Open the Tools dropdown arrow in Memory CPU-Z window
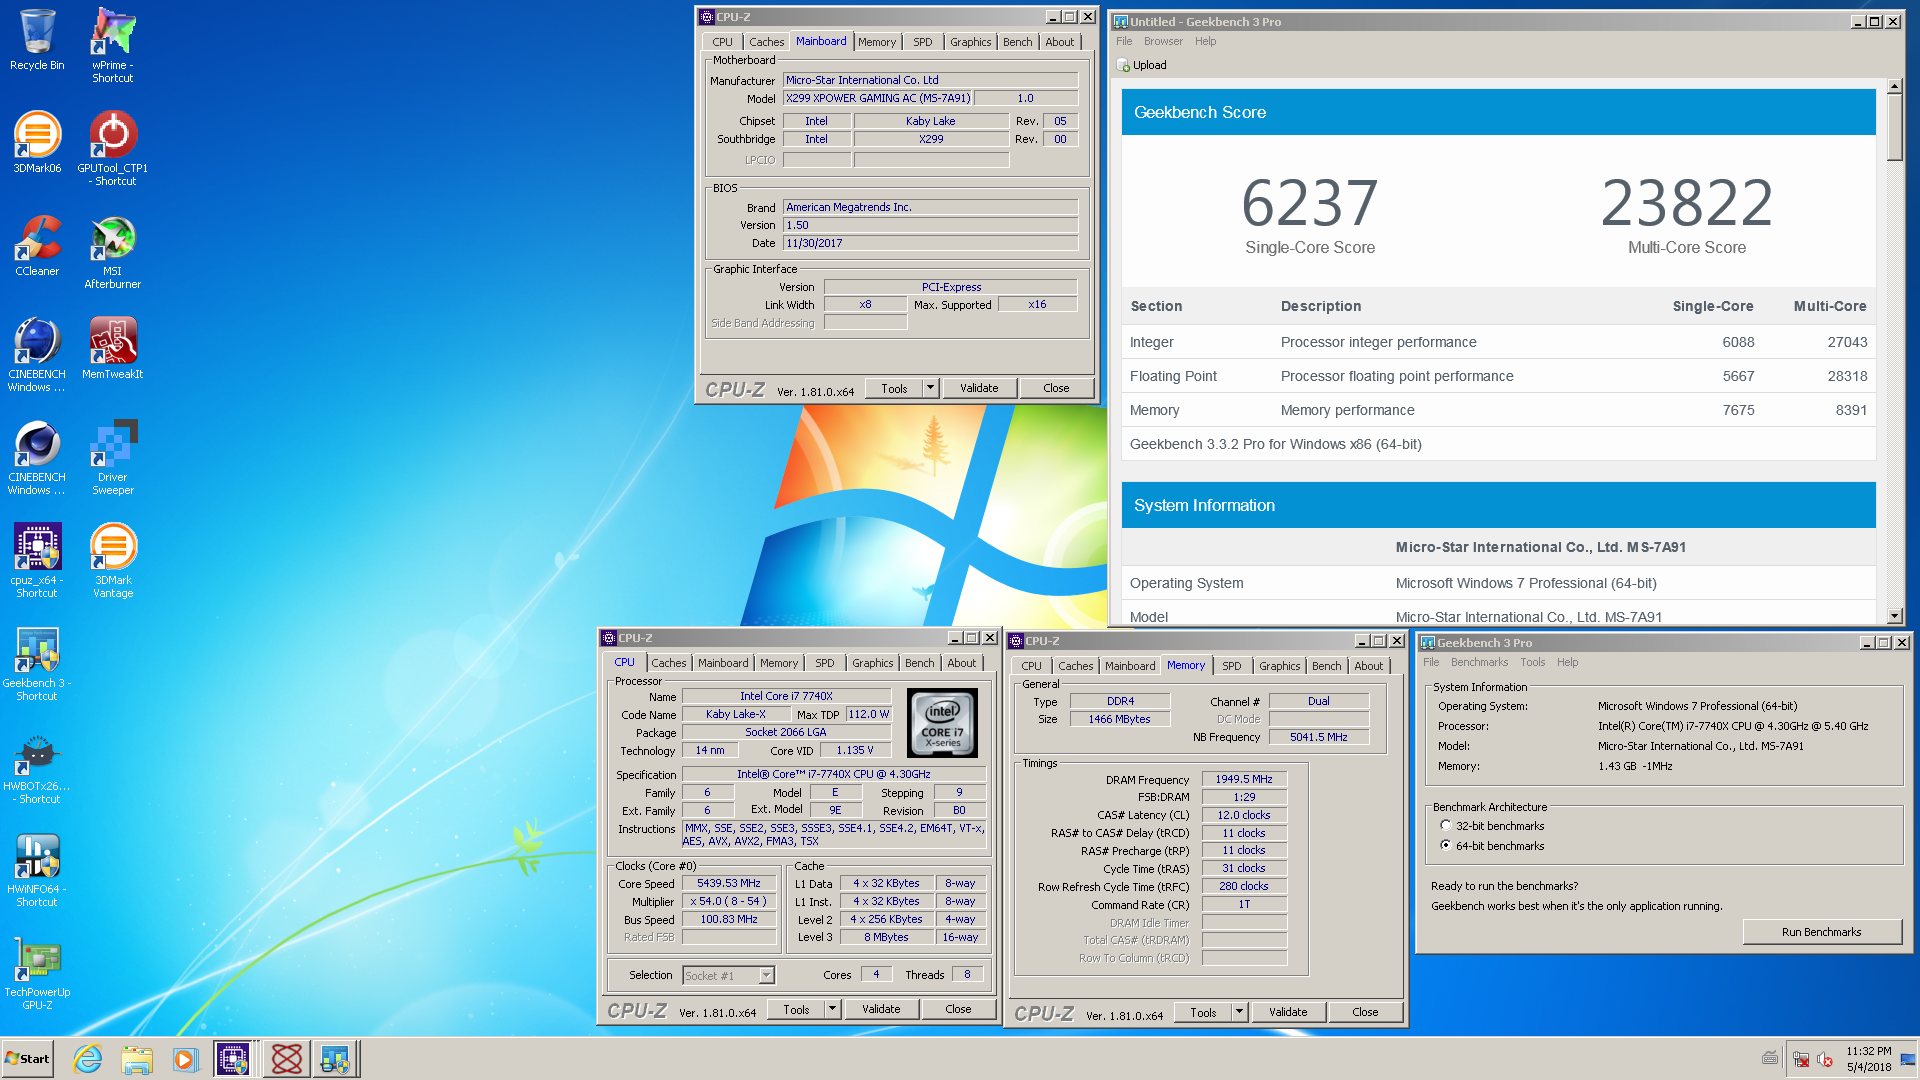1920x1080 pixels. (1239, 1012)
